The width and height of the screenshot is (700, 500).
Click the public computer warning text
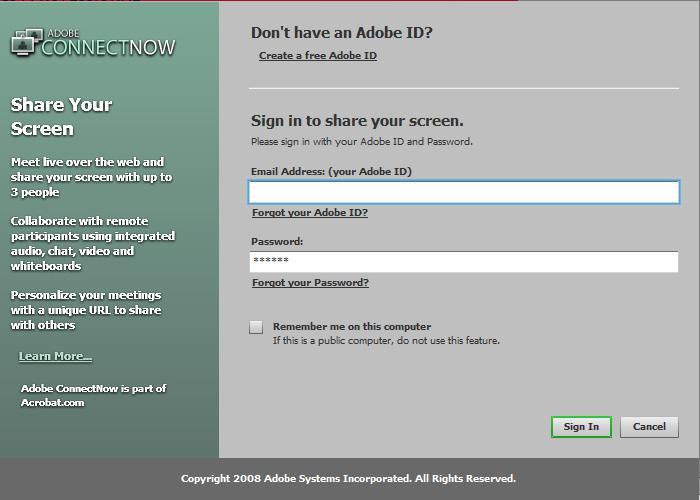coord(386,341)
